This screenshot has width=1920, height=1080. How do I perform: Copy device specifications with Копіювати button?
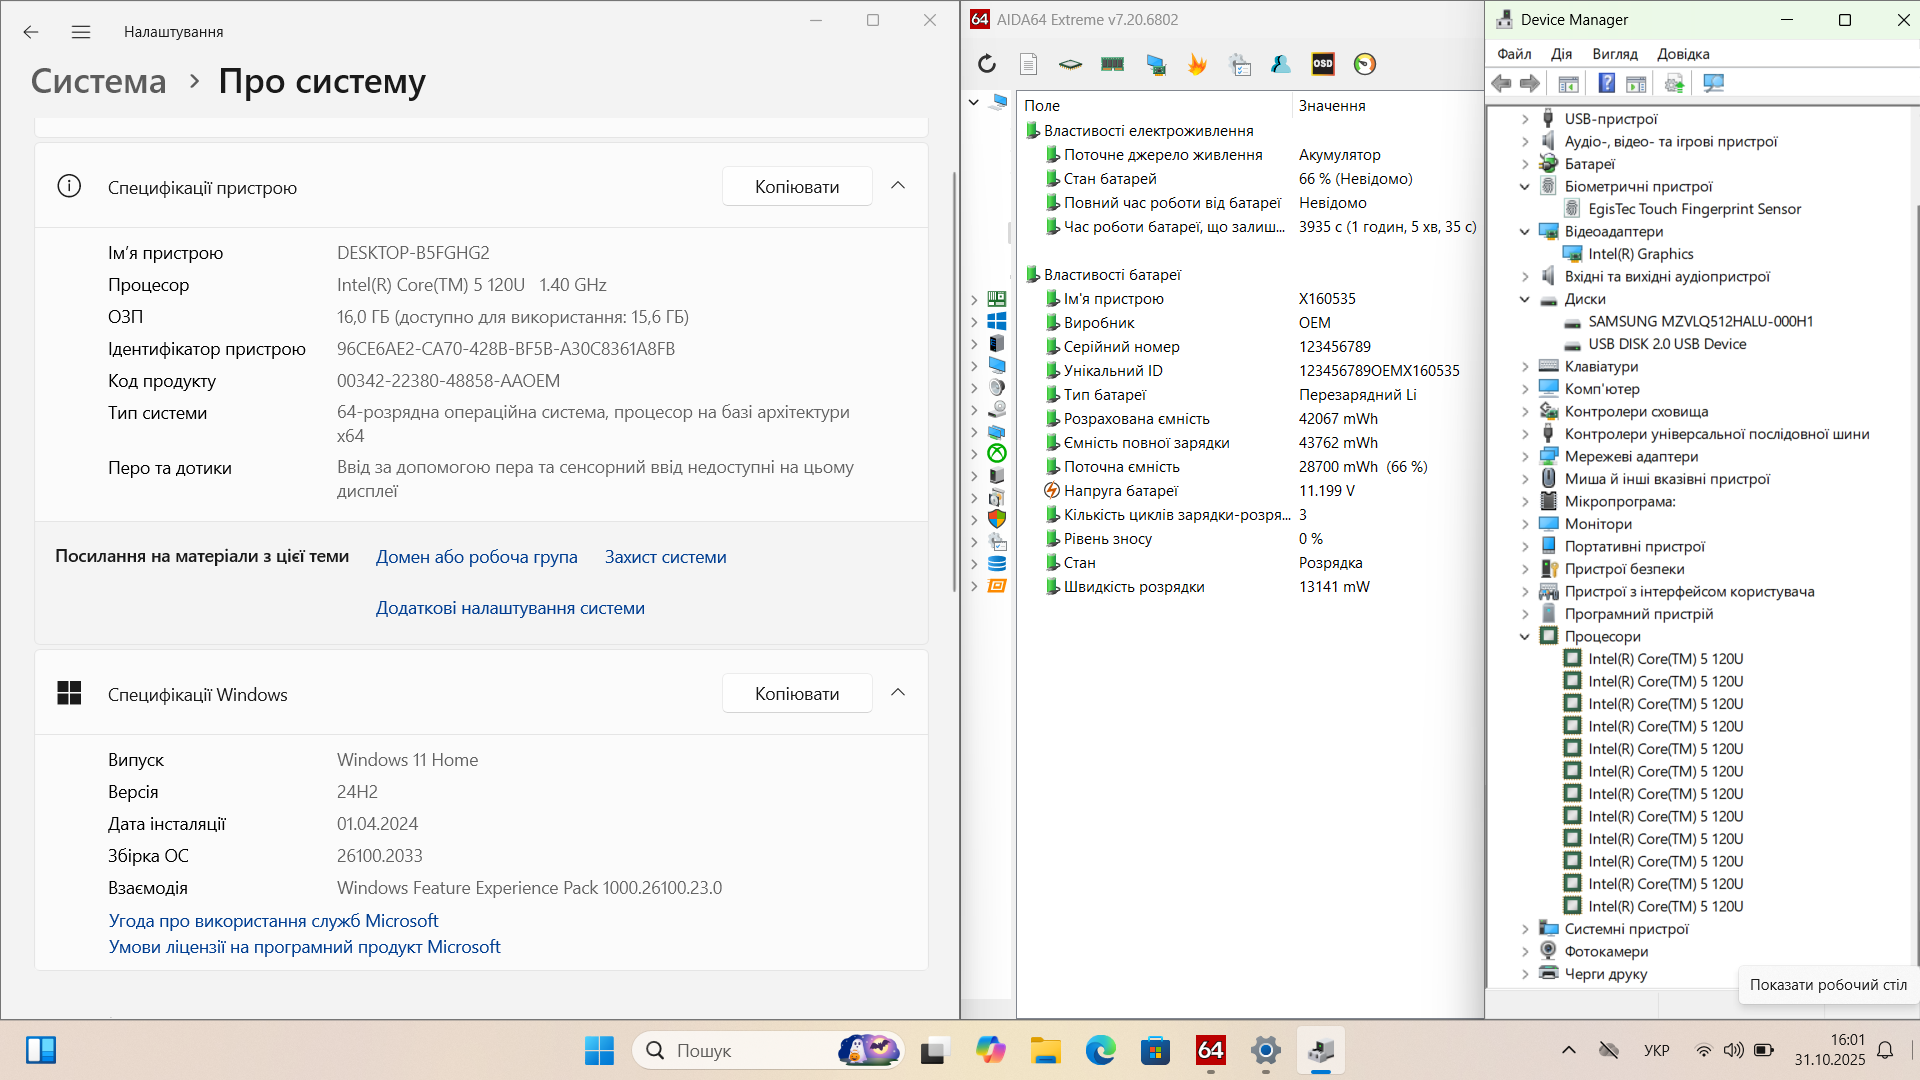pyautogui.click(x=797, y=187)
